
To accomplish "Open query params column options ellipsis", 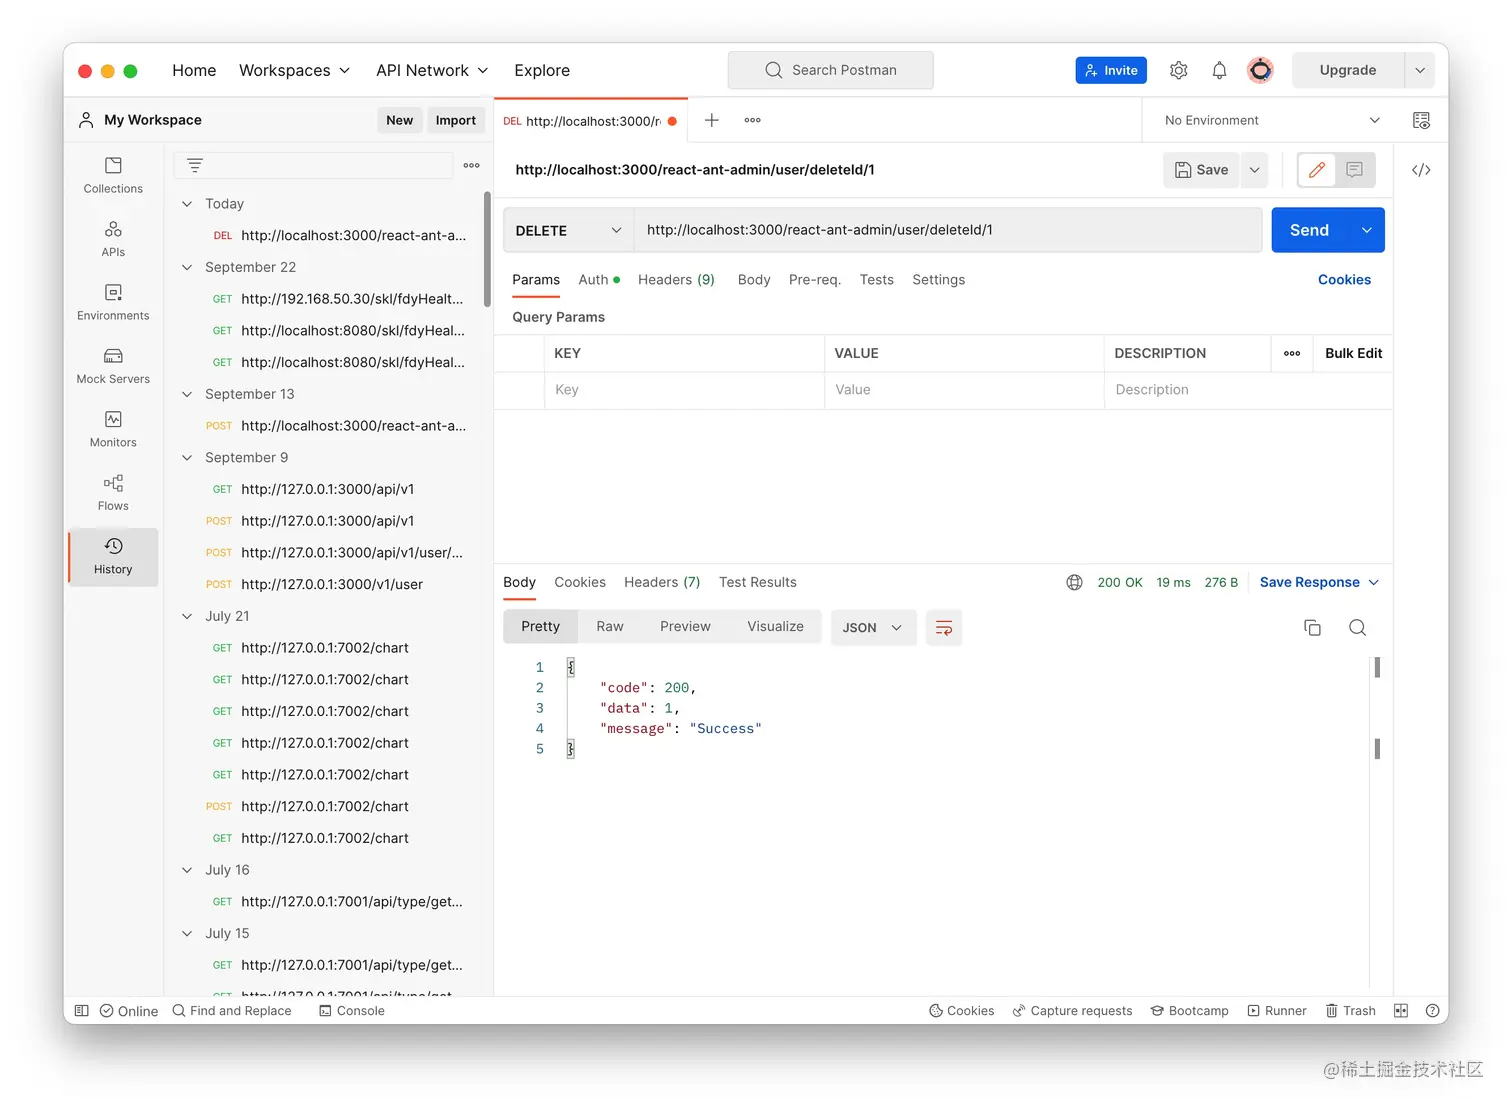I will (x=1292, y=353).
